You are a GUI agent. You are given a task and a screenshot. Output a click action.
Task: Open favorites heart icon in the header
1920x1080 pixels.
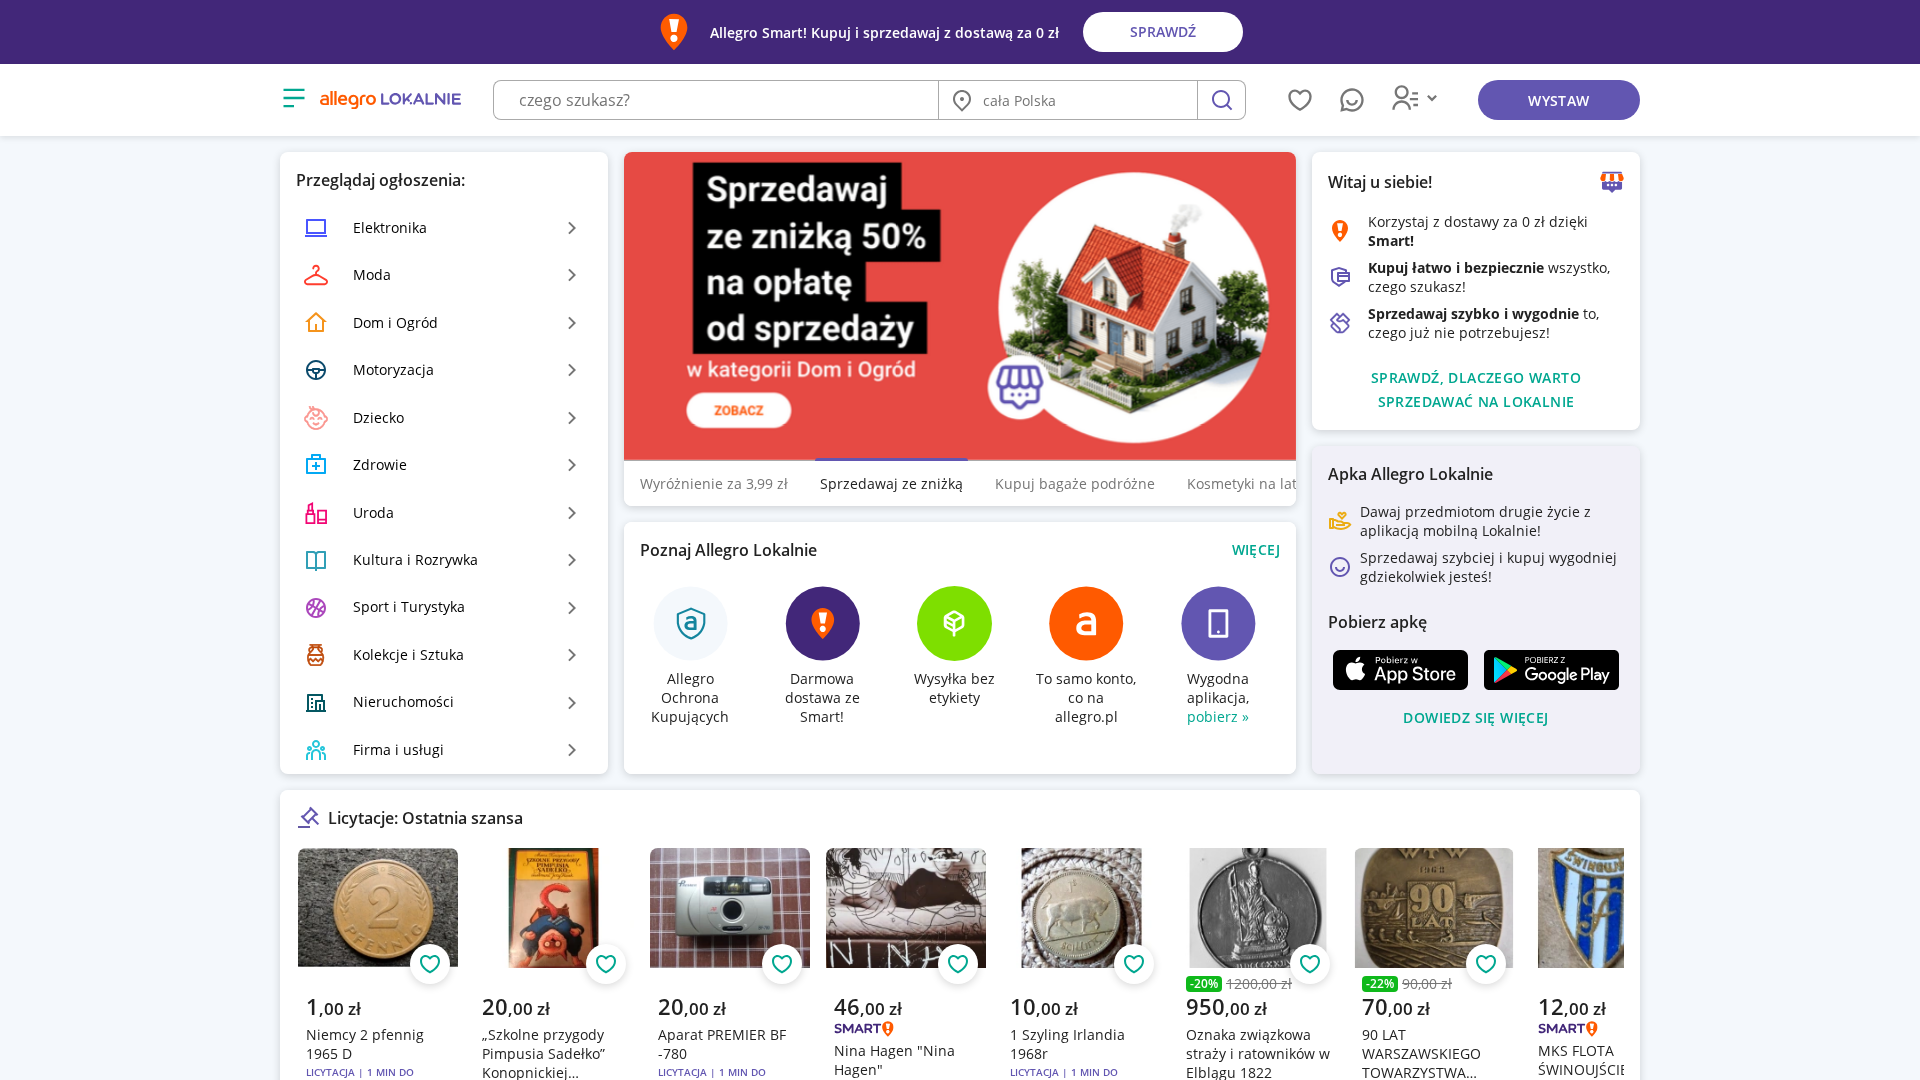[x=1299, y=100]
